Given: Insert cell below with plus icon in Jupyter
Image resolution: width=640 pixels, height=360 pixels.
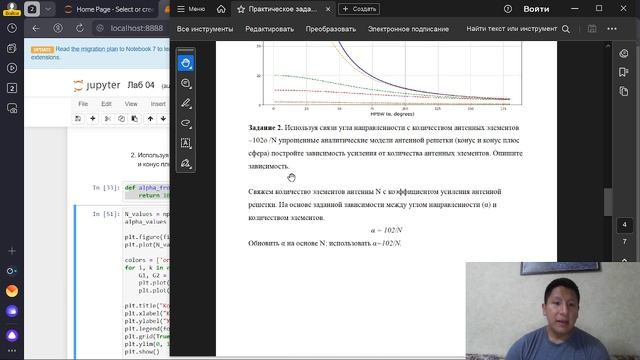Looking at the screenshot, I should click(93, 118).
